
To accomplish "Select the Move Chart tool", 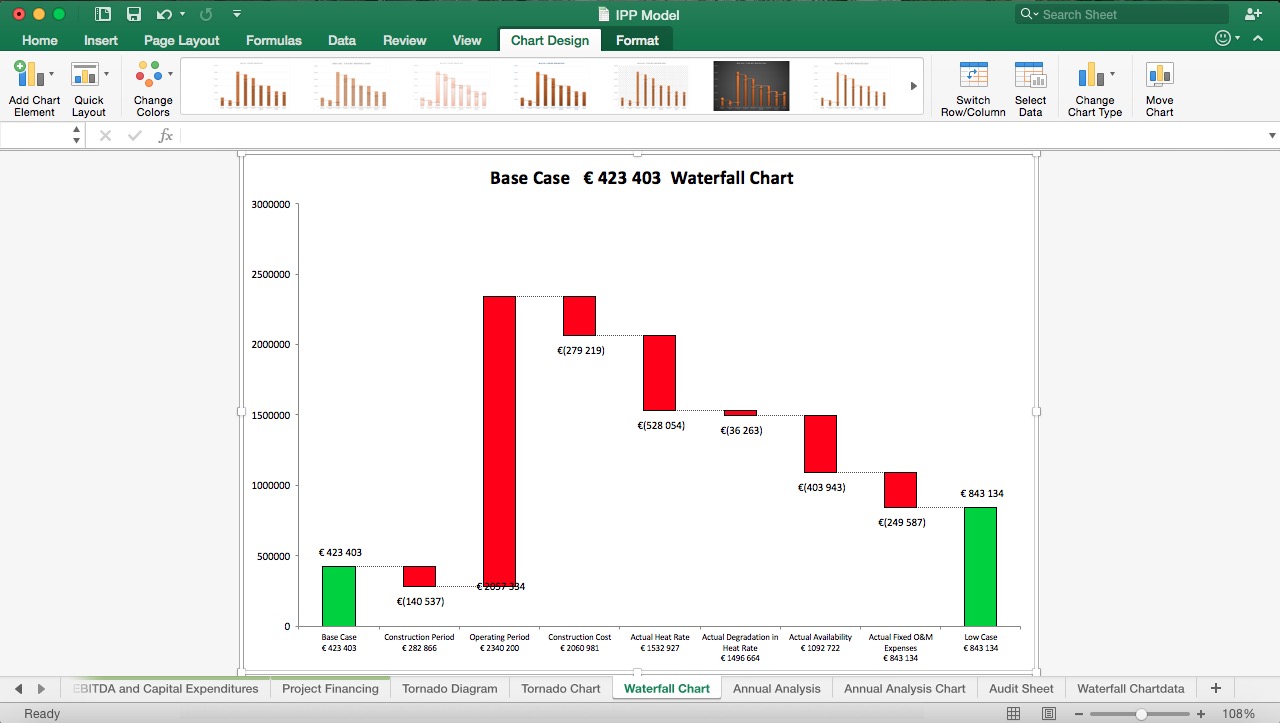I will coord(1159,85).
